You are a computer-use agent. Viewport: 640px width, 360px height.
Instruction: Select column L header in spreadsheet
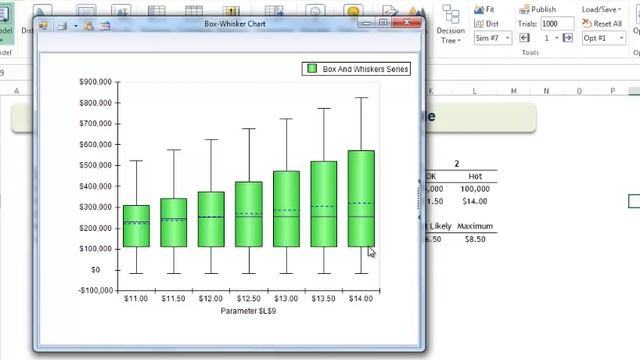[x=474, y=91]
